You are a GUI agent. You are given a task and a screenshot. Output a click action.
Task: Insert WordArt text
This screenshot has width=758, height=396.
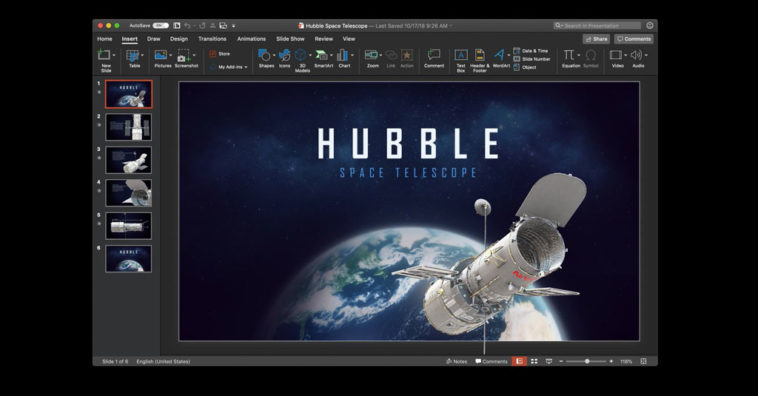(500, 59)
